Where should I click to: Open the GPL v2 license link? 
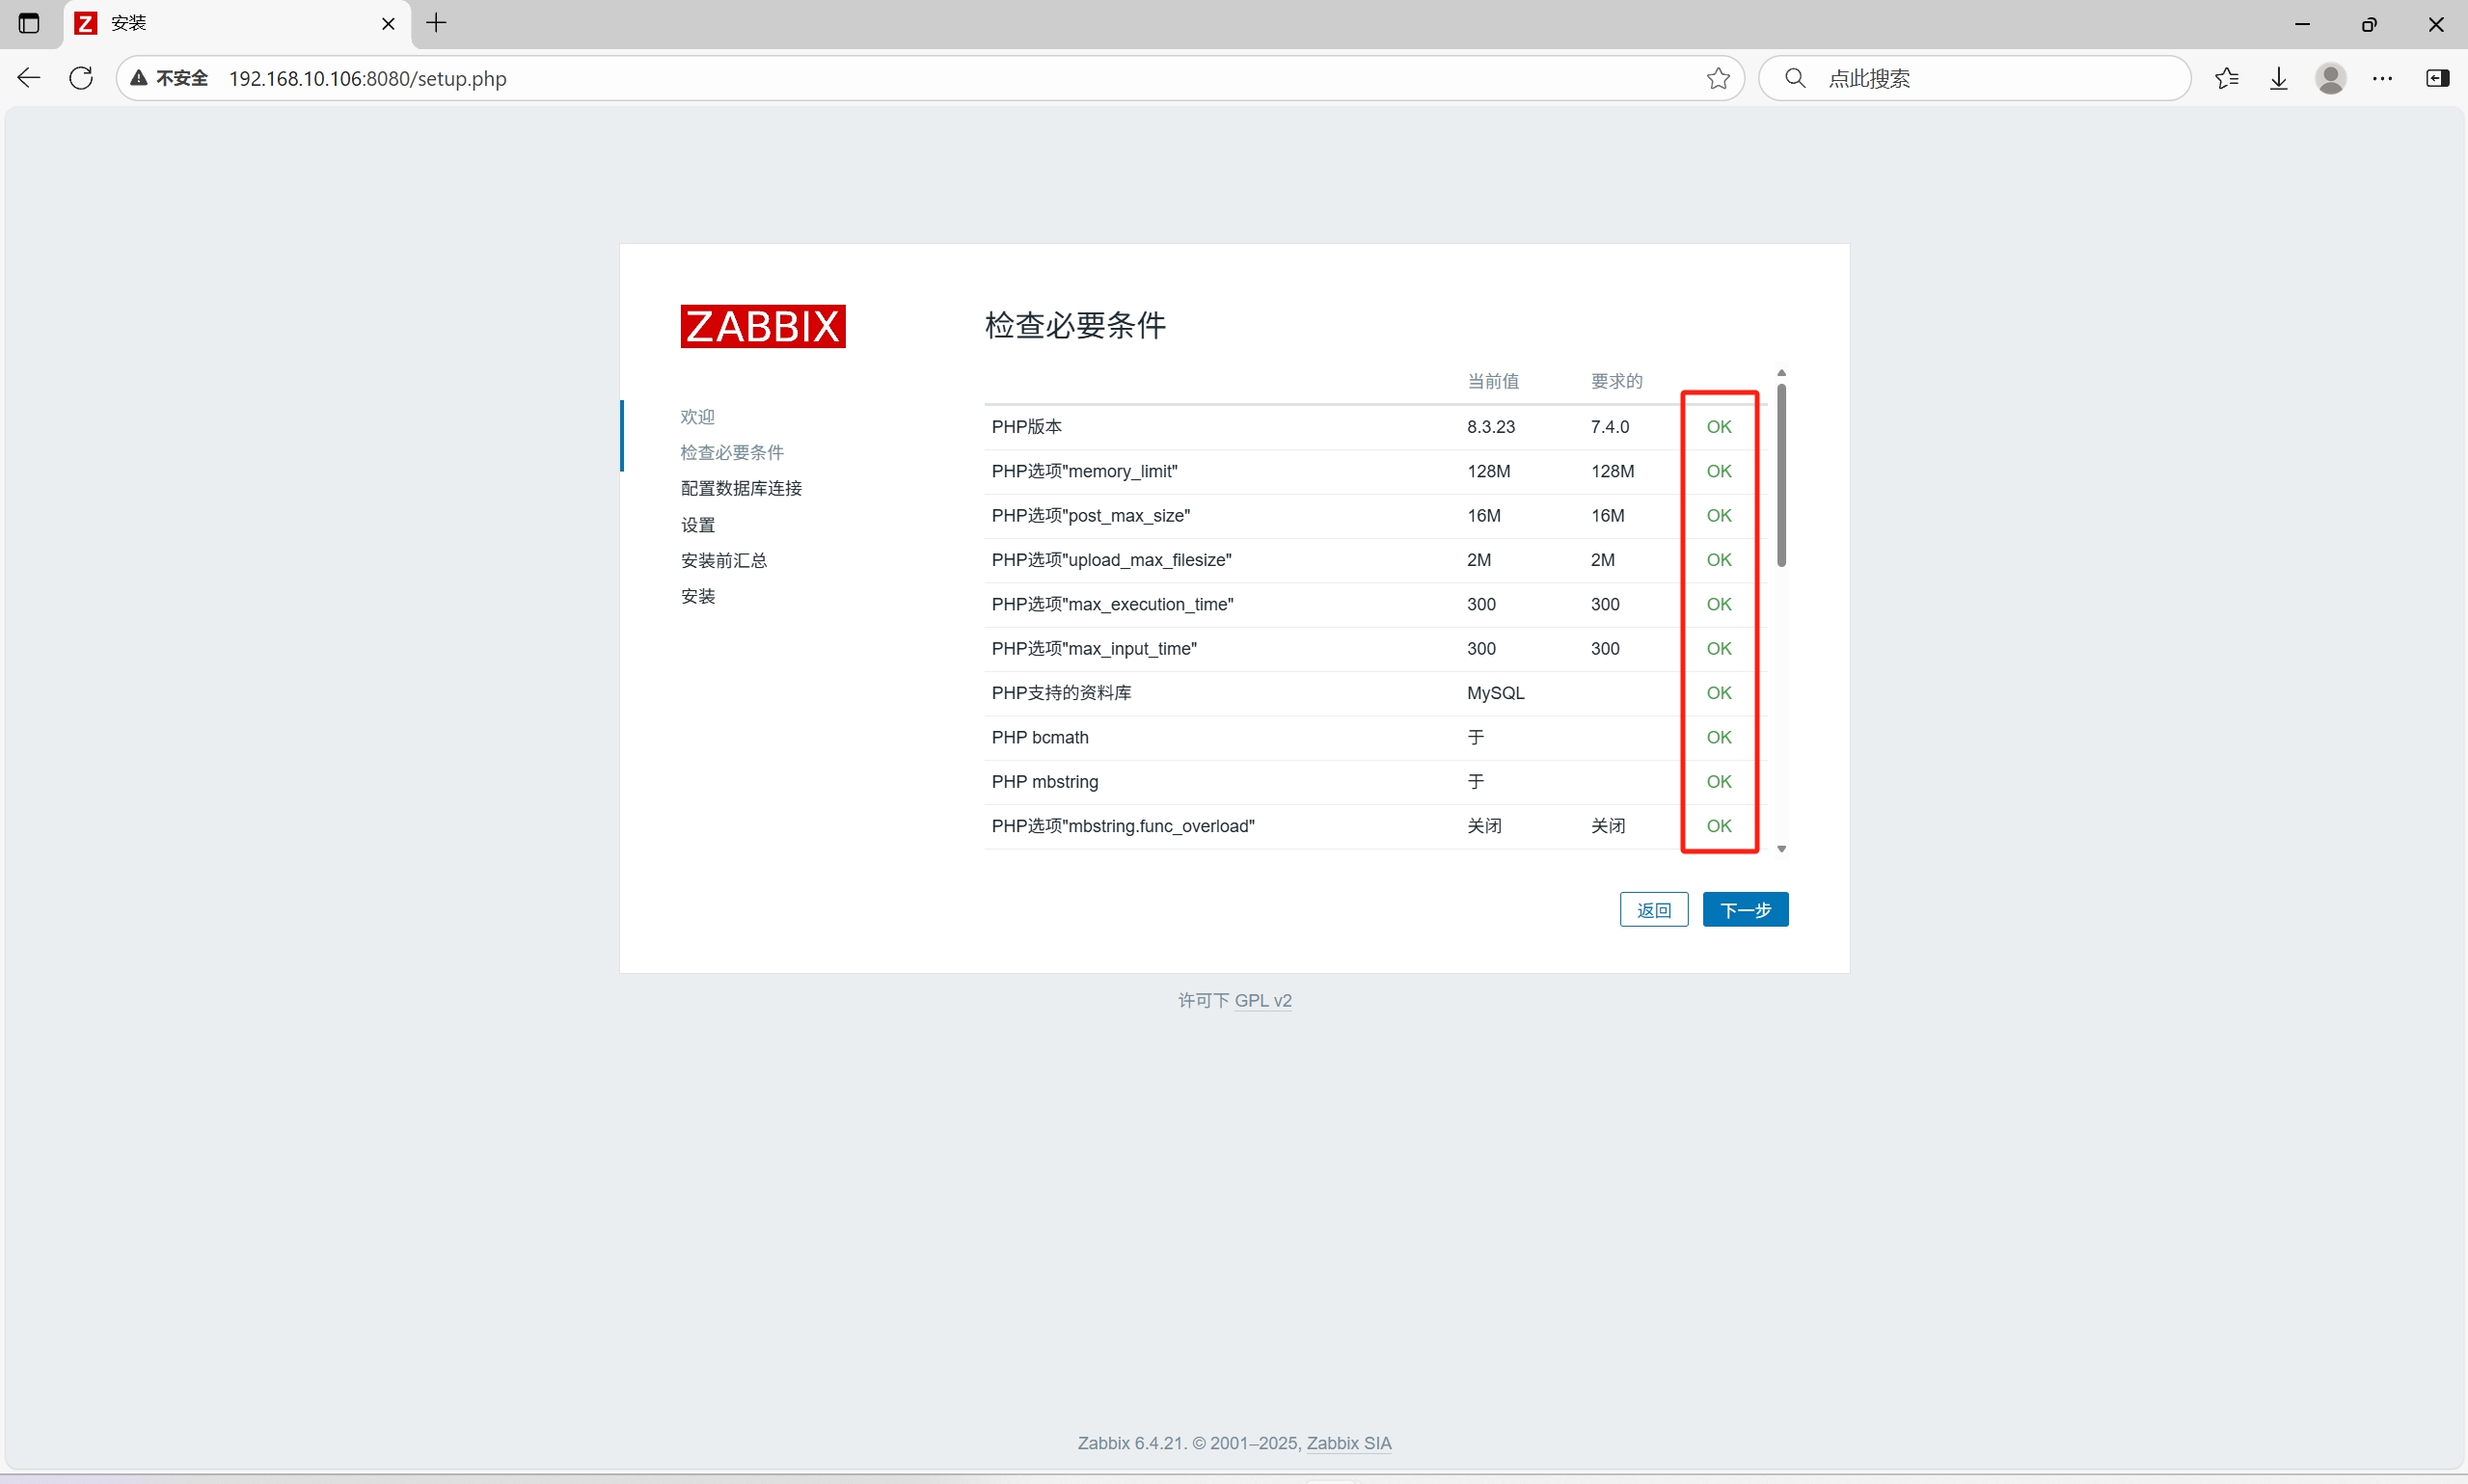pyautogui.click(x=1263, y=1000)
